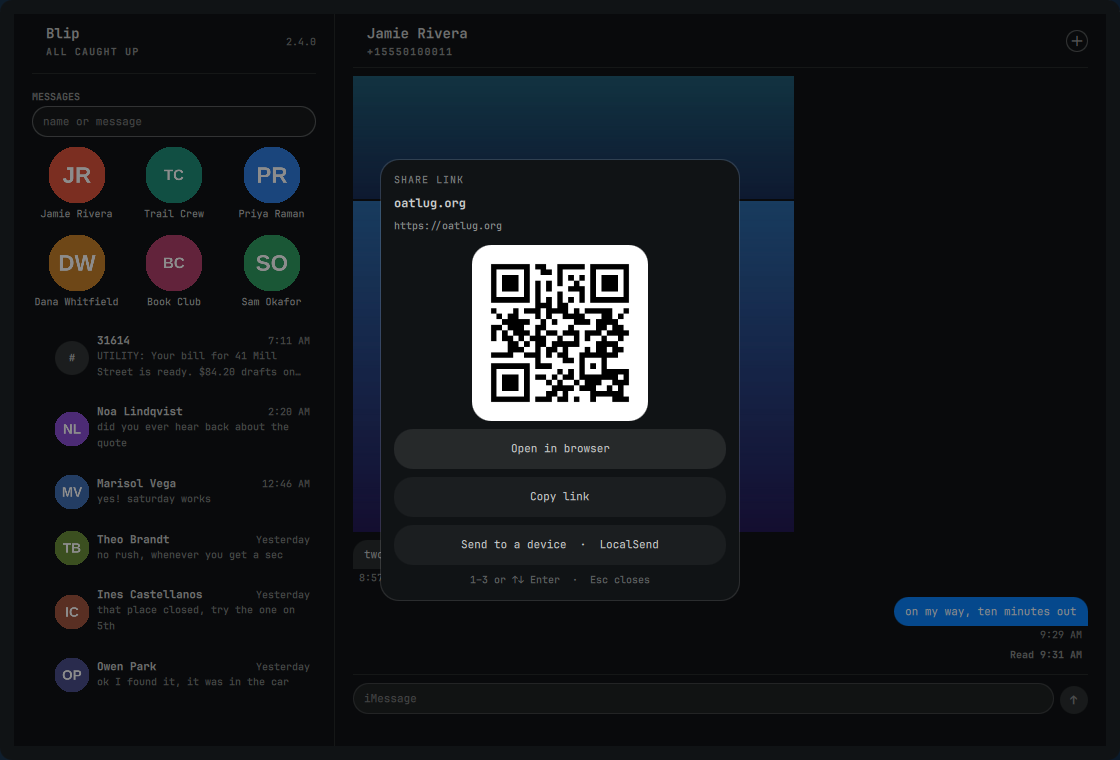Click Theo Brandt's TB avatar
Screen dimensions: 1120x760
pyautogui.click(x=71, y=548)
